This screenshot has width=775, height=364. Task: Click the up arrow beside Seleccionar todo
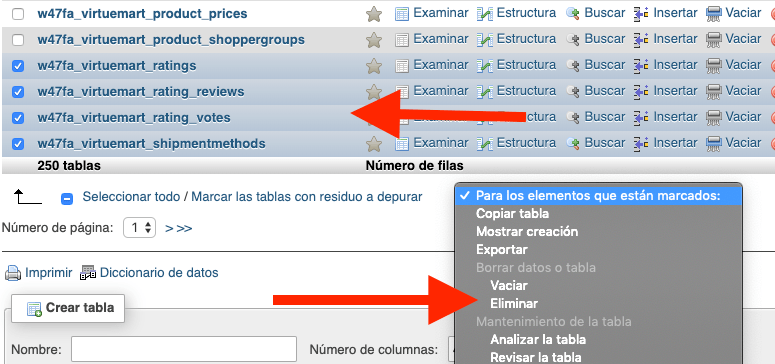click(28, 197)
